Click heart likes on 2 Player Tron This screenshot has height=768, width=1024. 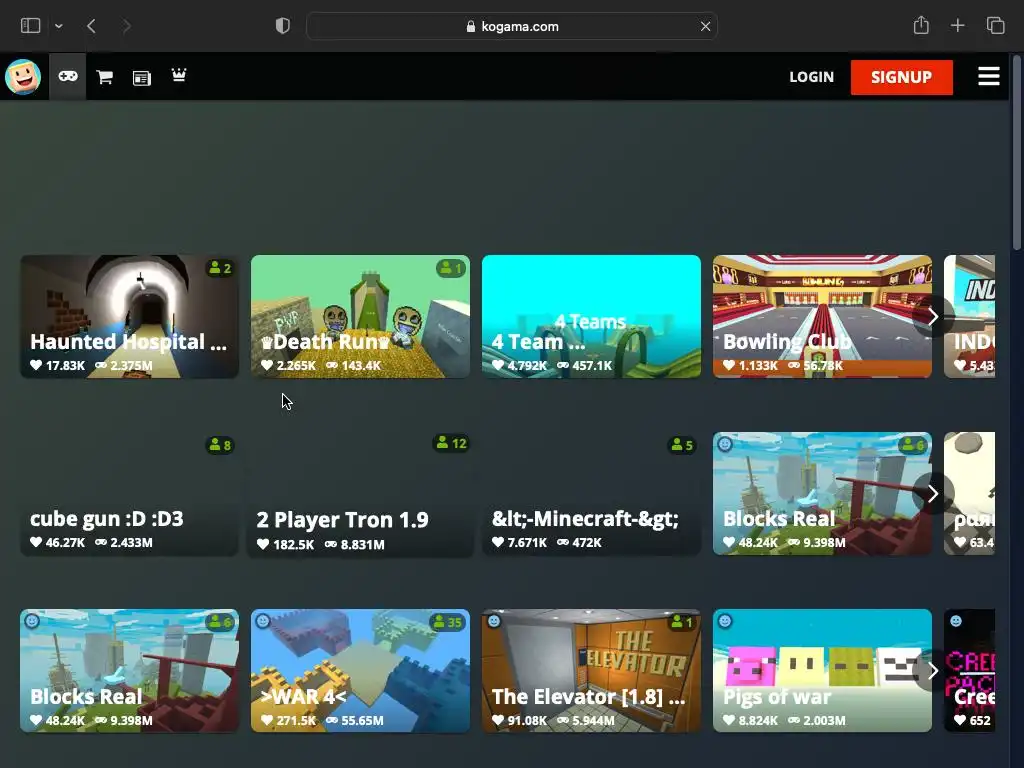click(285, 545)
